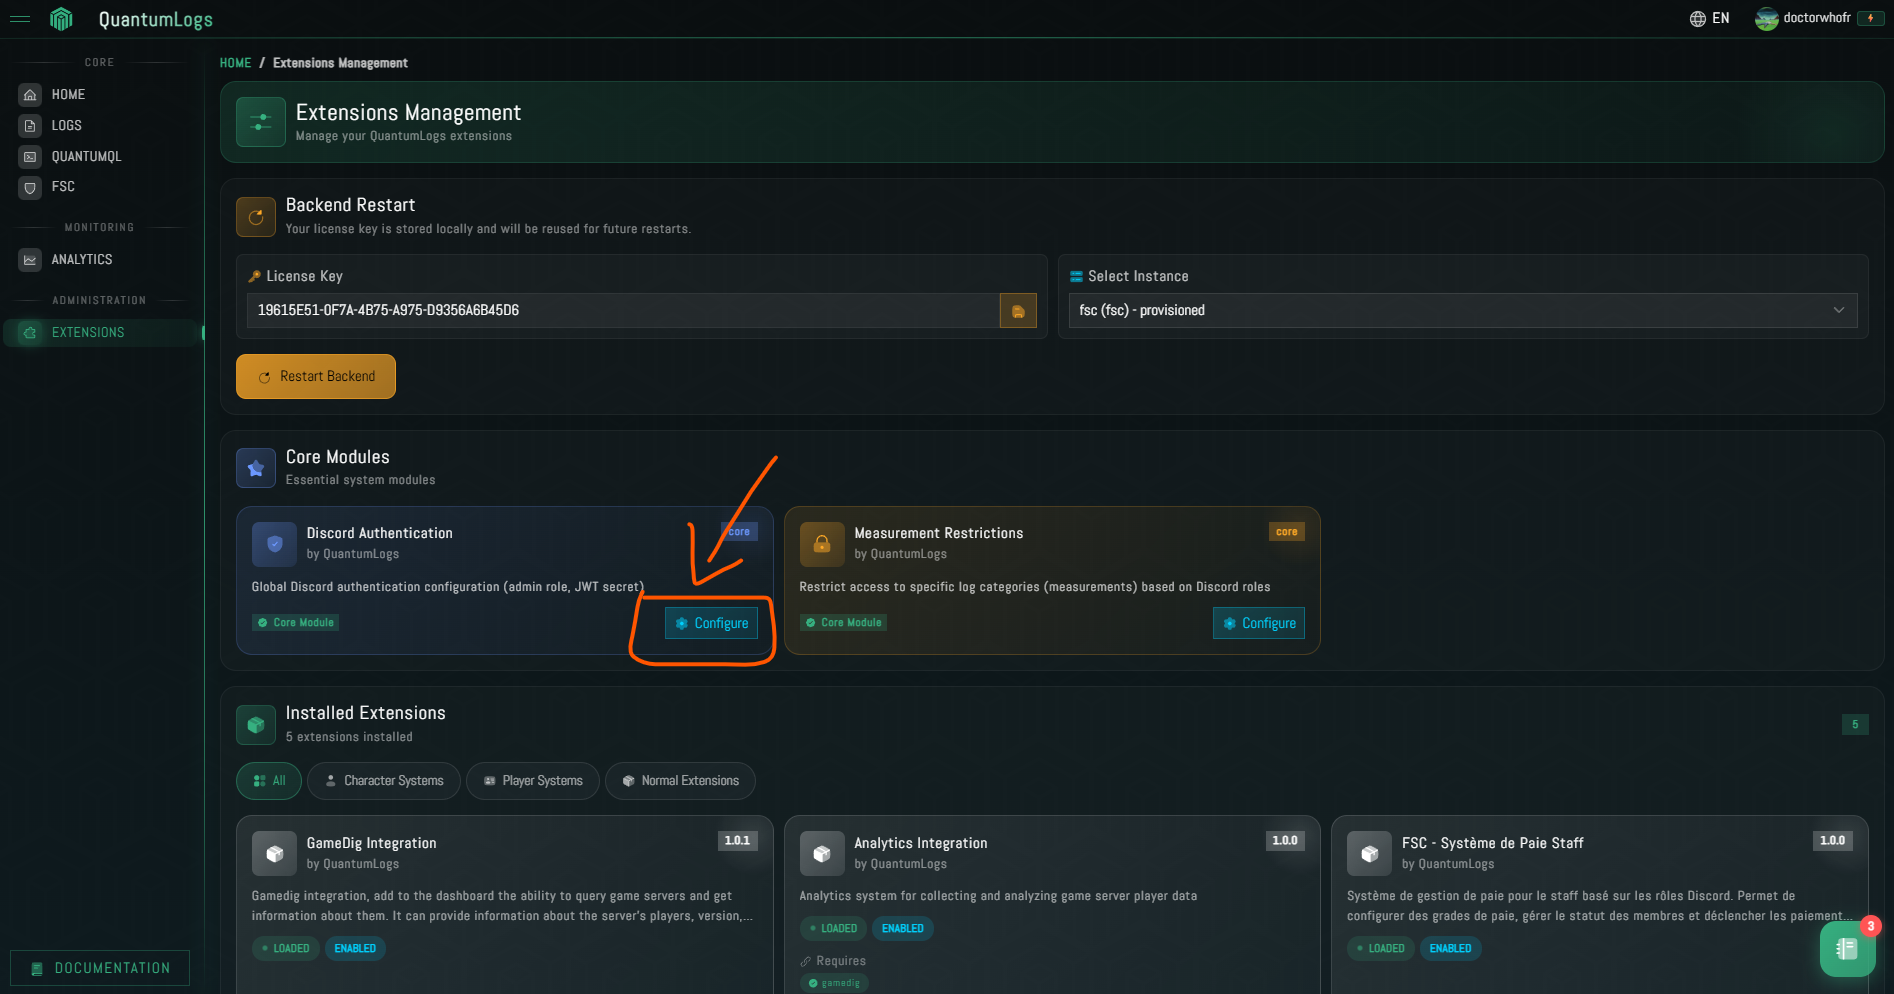Click installed extensions count badge 5
The width and height of the screenshot is (1894, 994).
pos(1855,724)
